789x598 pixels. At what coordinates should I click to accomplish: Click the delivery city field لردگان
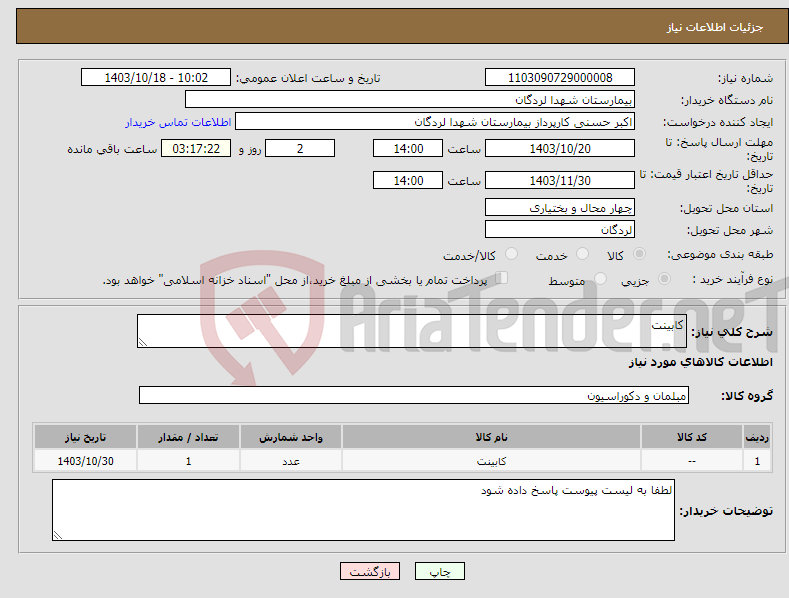(x=560, y=230)
